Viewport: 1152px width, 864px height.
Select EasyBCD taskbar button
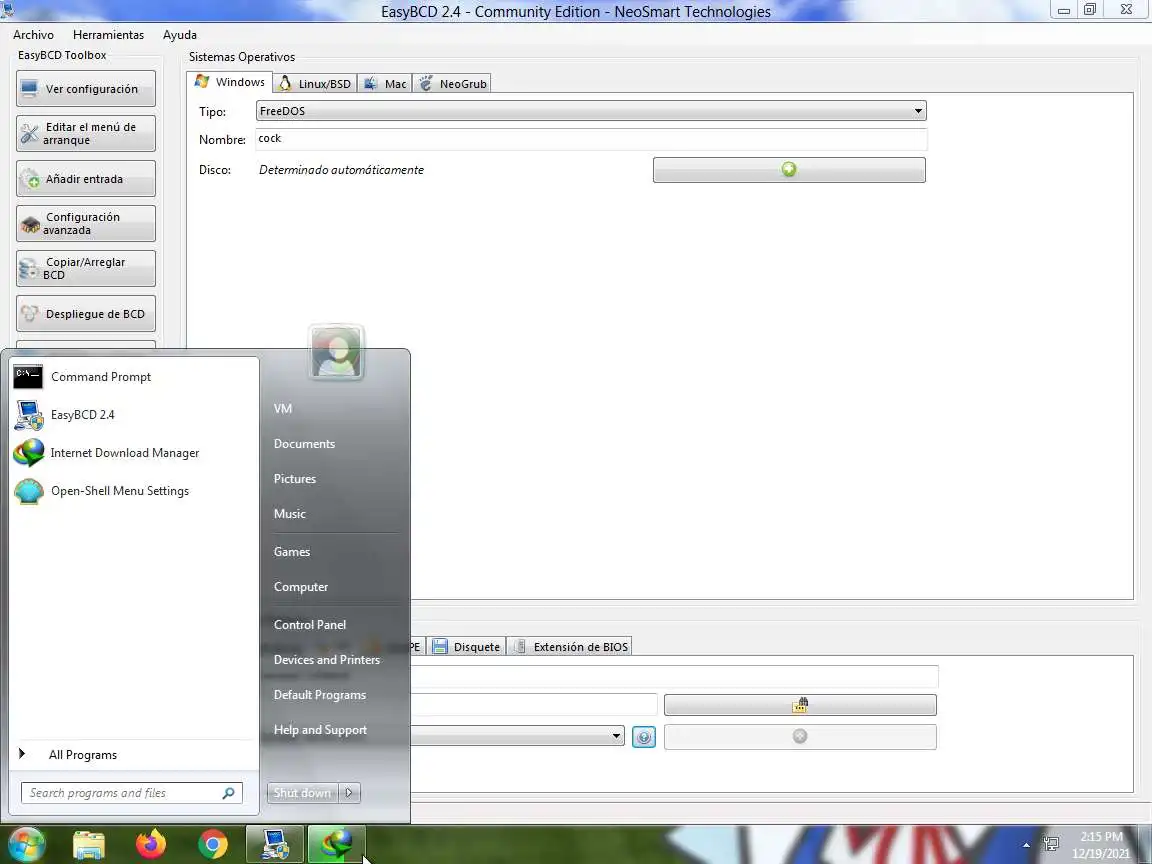pos(274,844)
